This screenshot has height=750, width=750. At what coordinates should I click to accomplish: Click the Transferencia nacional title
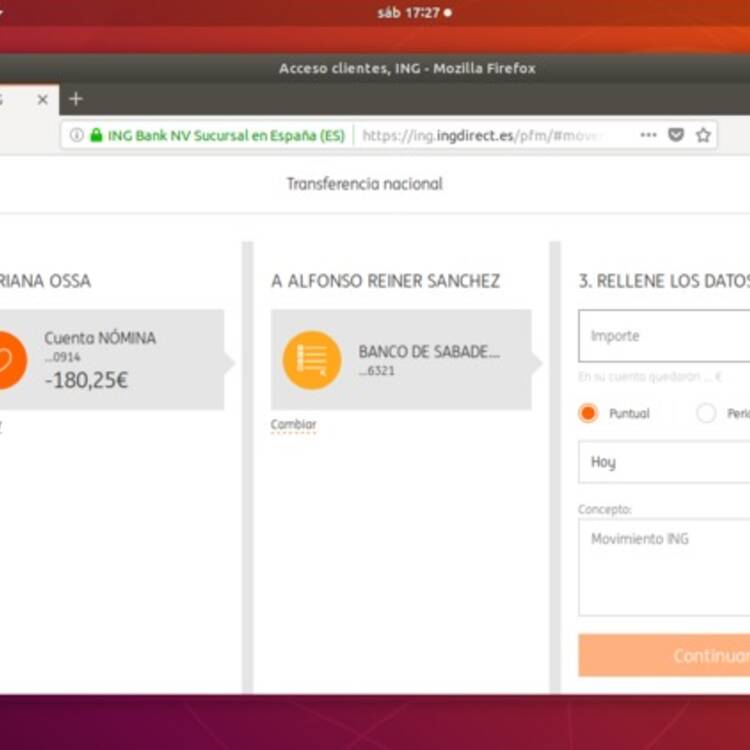click(364, 184)
